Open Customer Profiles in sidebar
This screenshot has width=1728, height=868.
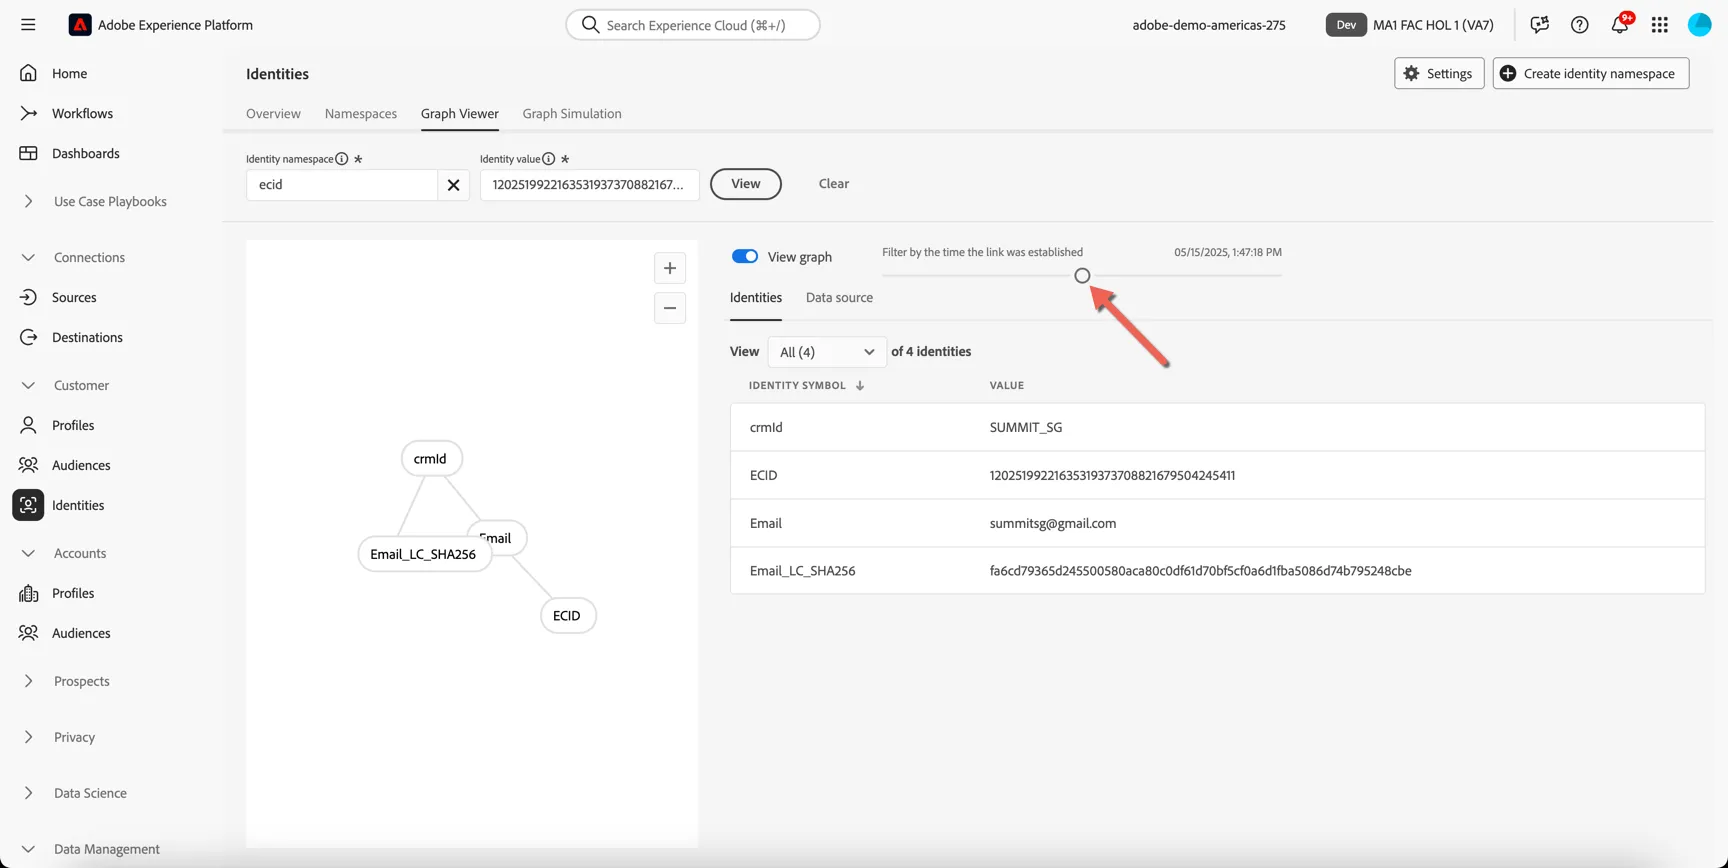click(73, 425)
